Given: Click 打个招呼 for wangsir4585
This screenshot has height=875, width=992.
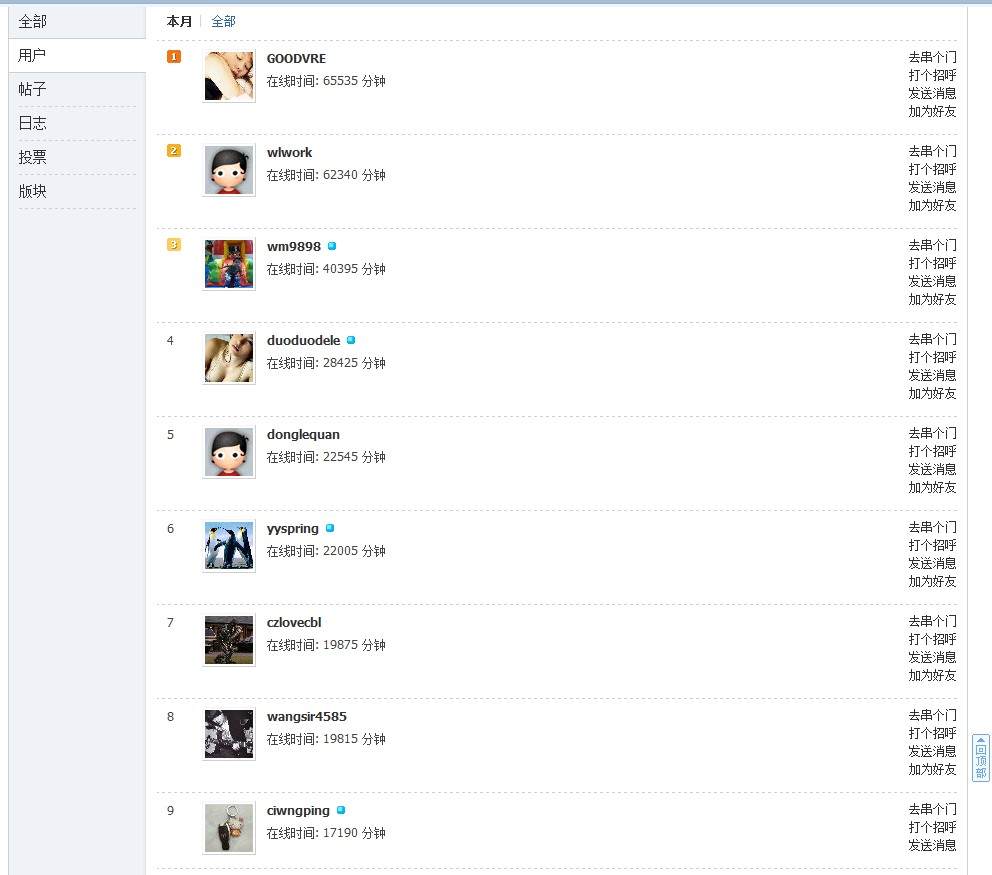Looking at the screenshot, I should coord(933,733).
